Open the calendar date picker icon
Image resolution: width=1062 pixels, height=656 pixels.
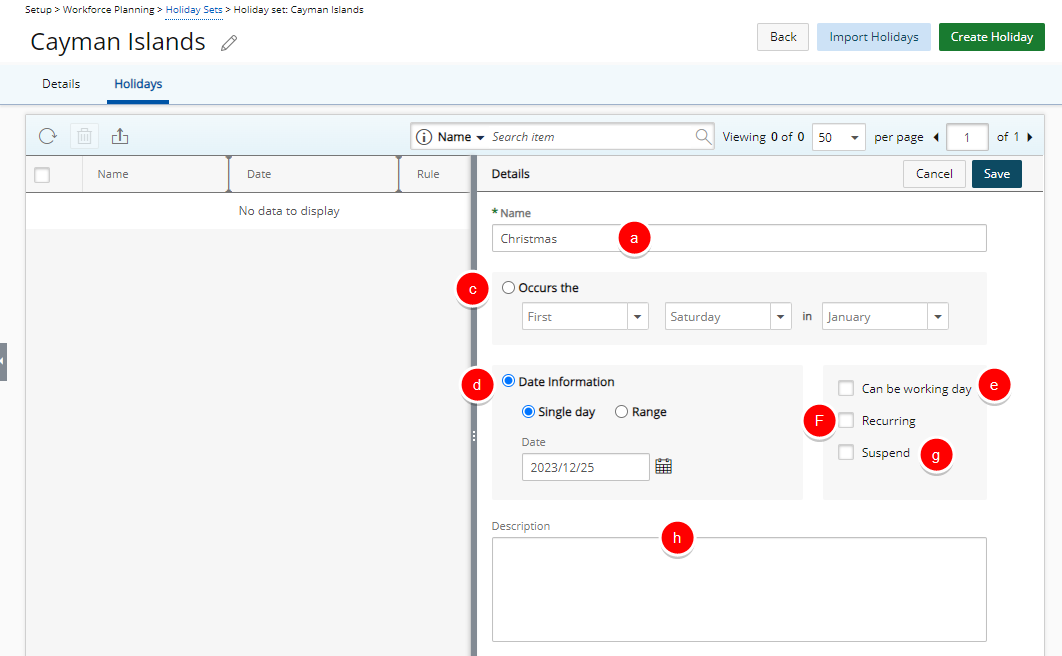pyautogui.click(x=663, y=466)
